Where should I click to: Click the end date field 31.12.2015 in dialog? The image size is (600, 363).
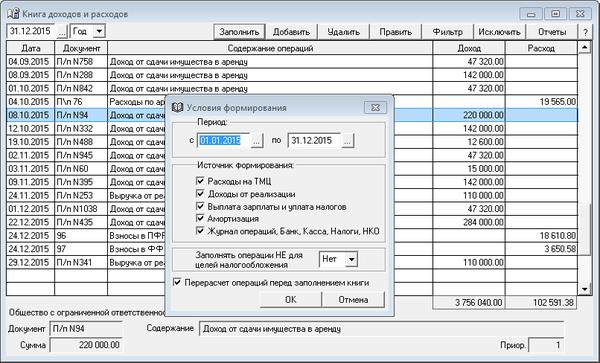pyautogui.click(x=315, y=141)
